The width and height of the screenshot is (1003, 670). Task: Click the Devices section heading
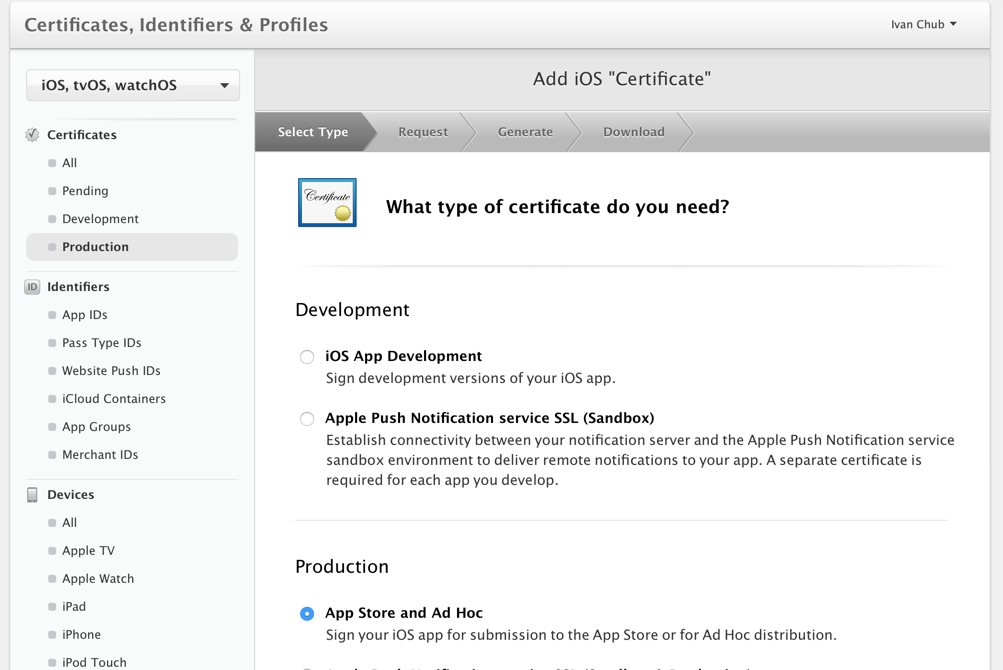click(x=70, y=495)
